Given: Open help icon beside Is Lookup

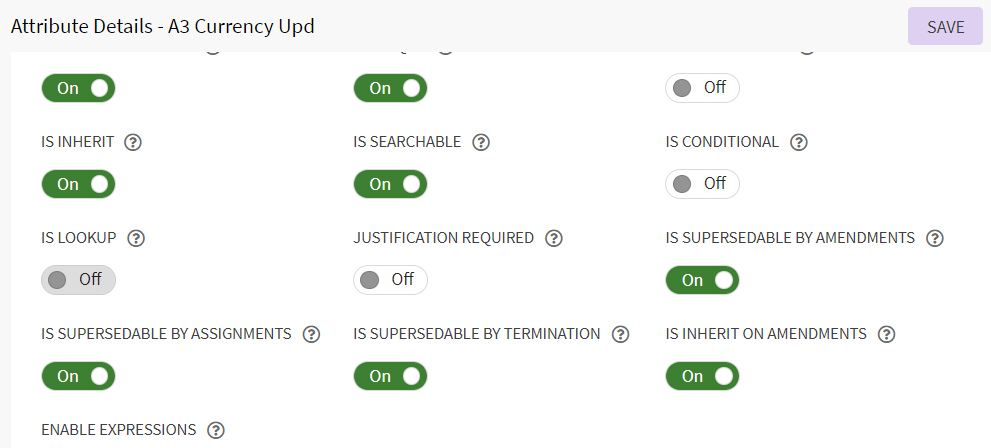Looking at the screenshot, I should [137, 238].
